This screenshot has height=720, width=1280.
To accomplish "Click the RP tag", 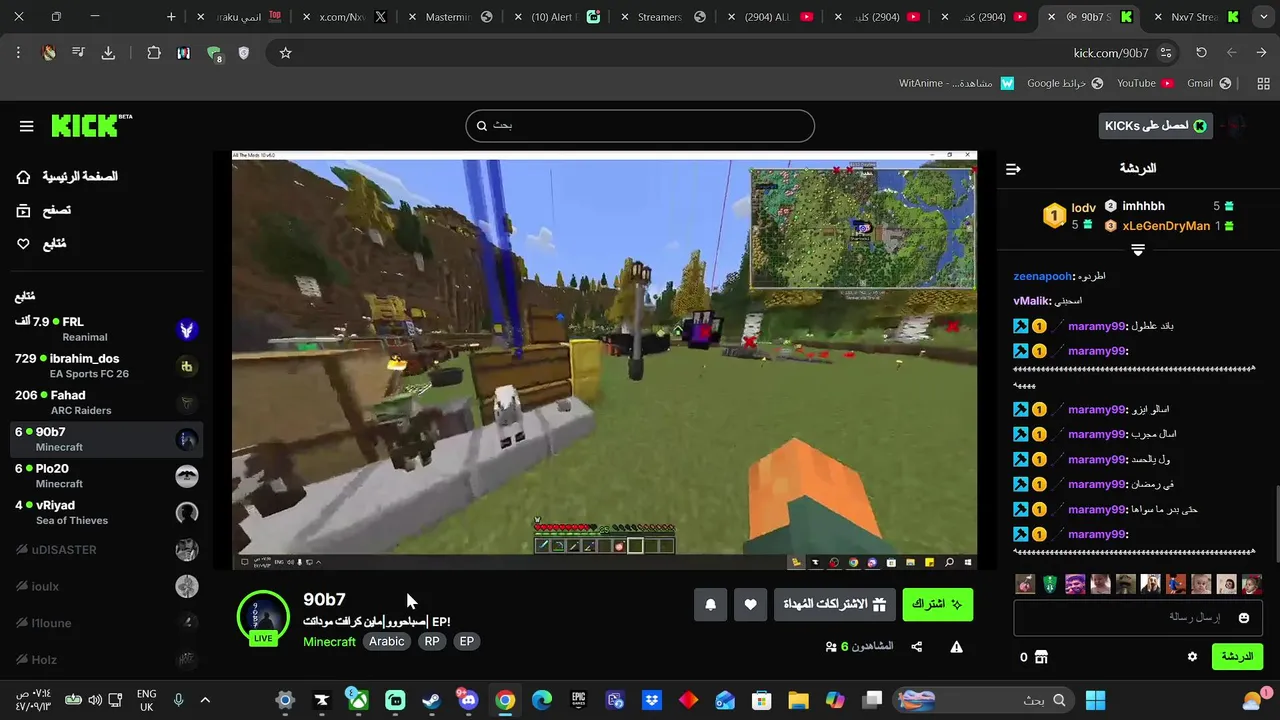I will tap(432, 642).
